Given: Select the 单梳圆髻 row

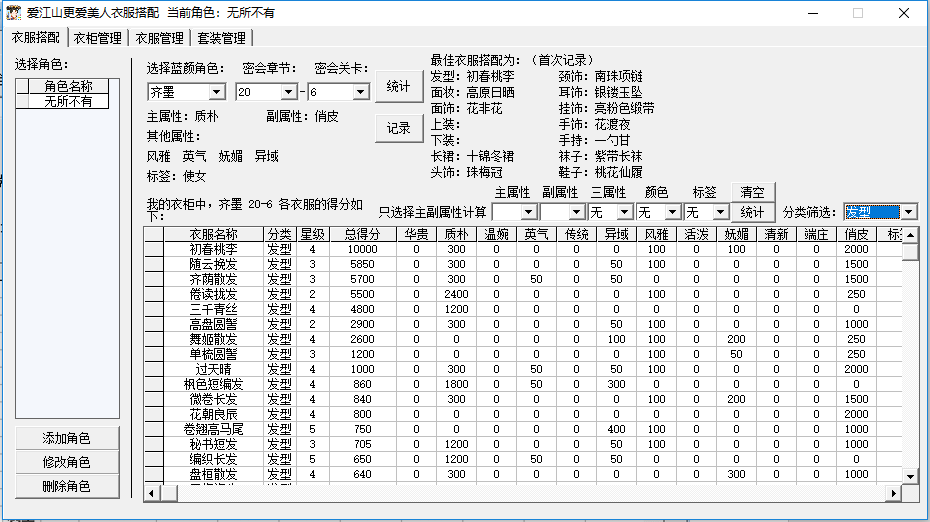Looking at the screenshot, I should pyautogui.click(x=523, y=354).
